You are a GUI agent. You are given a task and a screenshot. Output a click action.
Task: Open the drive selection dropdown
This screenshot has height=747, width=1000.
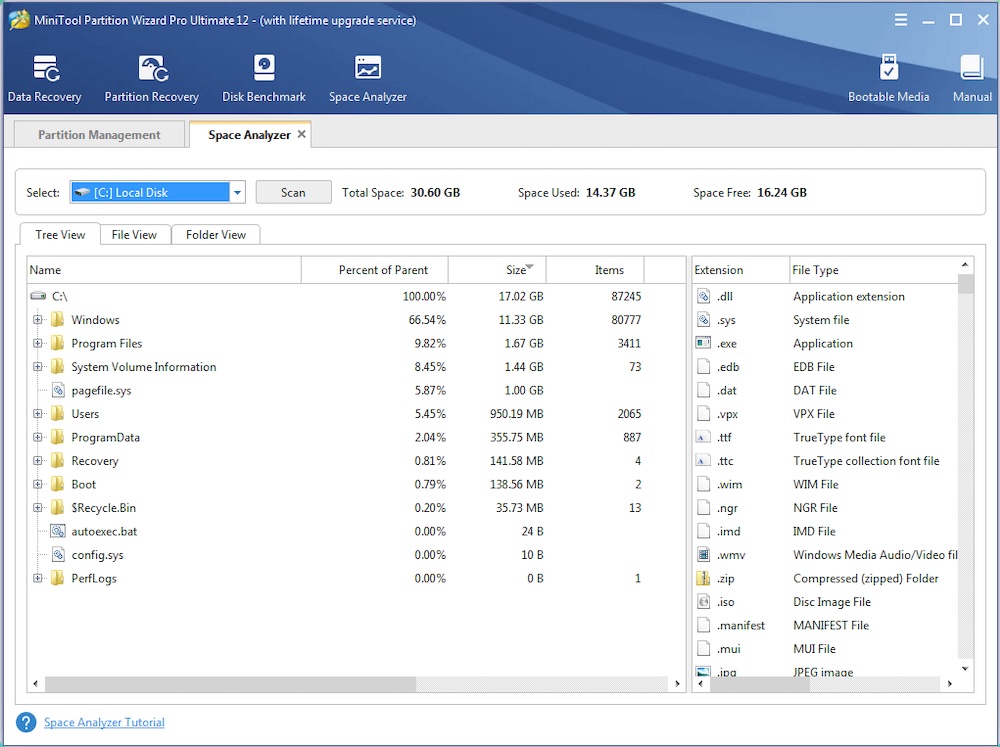pos(237,192)
